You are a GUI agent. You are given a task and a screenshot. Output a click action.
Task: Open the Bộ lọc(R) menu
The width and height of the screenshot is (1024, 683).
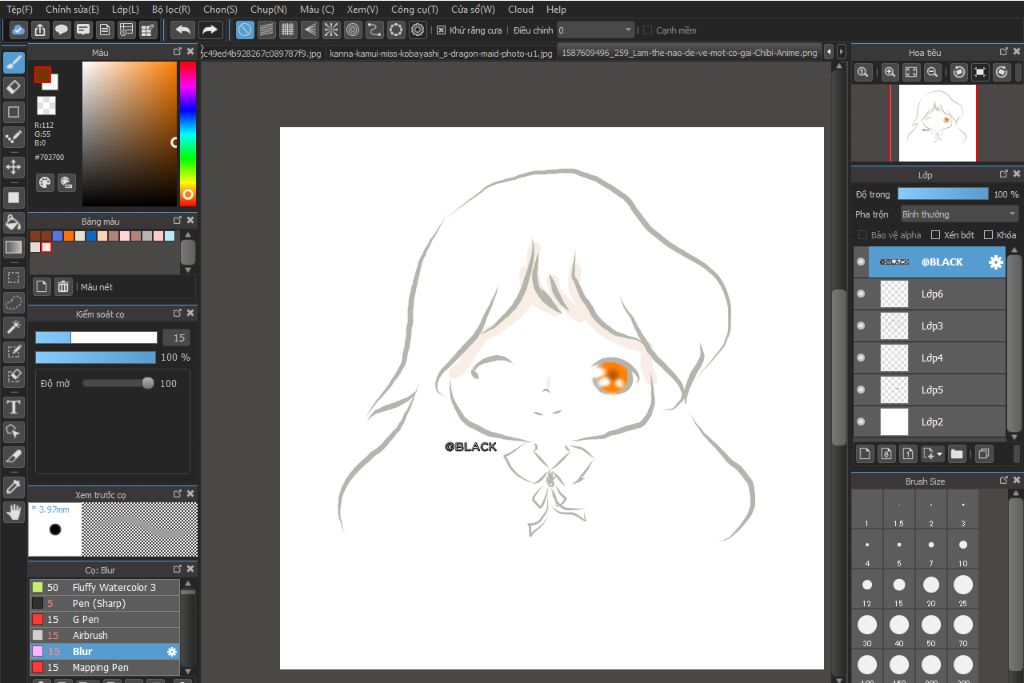pos(171,9)
